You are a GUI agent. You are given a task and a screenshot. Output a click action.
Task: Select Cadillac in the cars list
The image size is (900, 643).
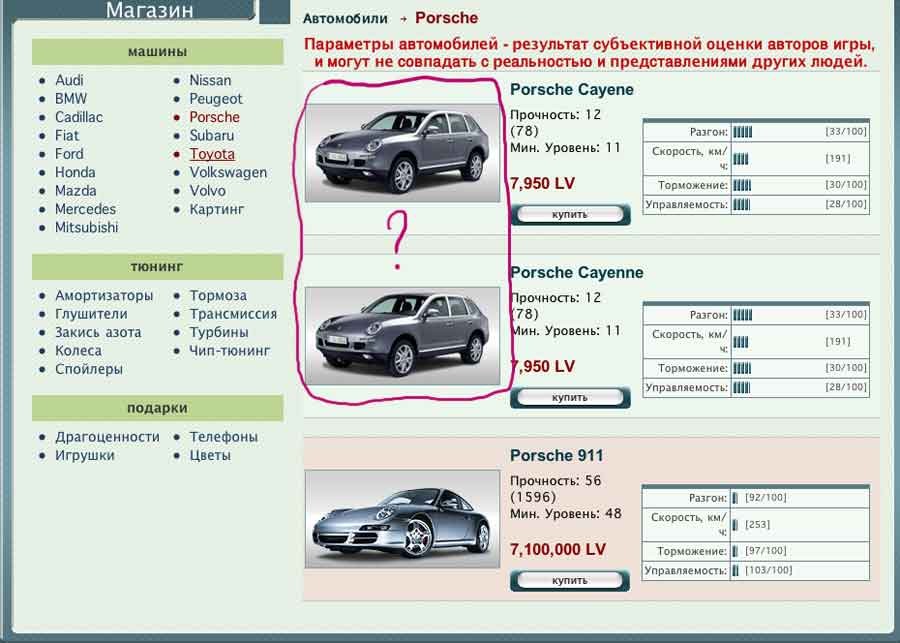point(79,117)
